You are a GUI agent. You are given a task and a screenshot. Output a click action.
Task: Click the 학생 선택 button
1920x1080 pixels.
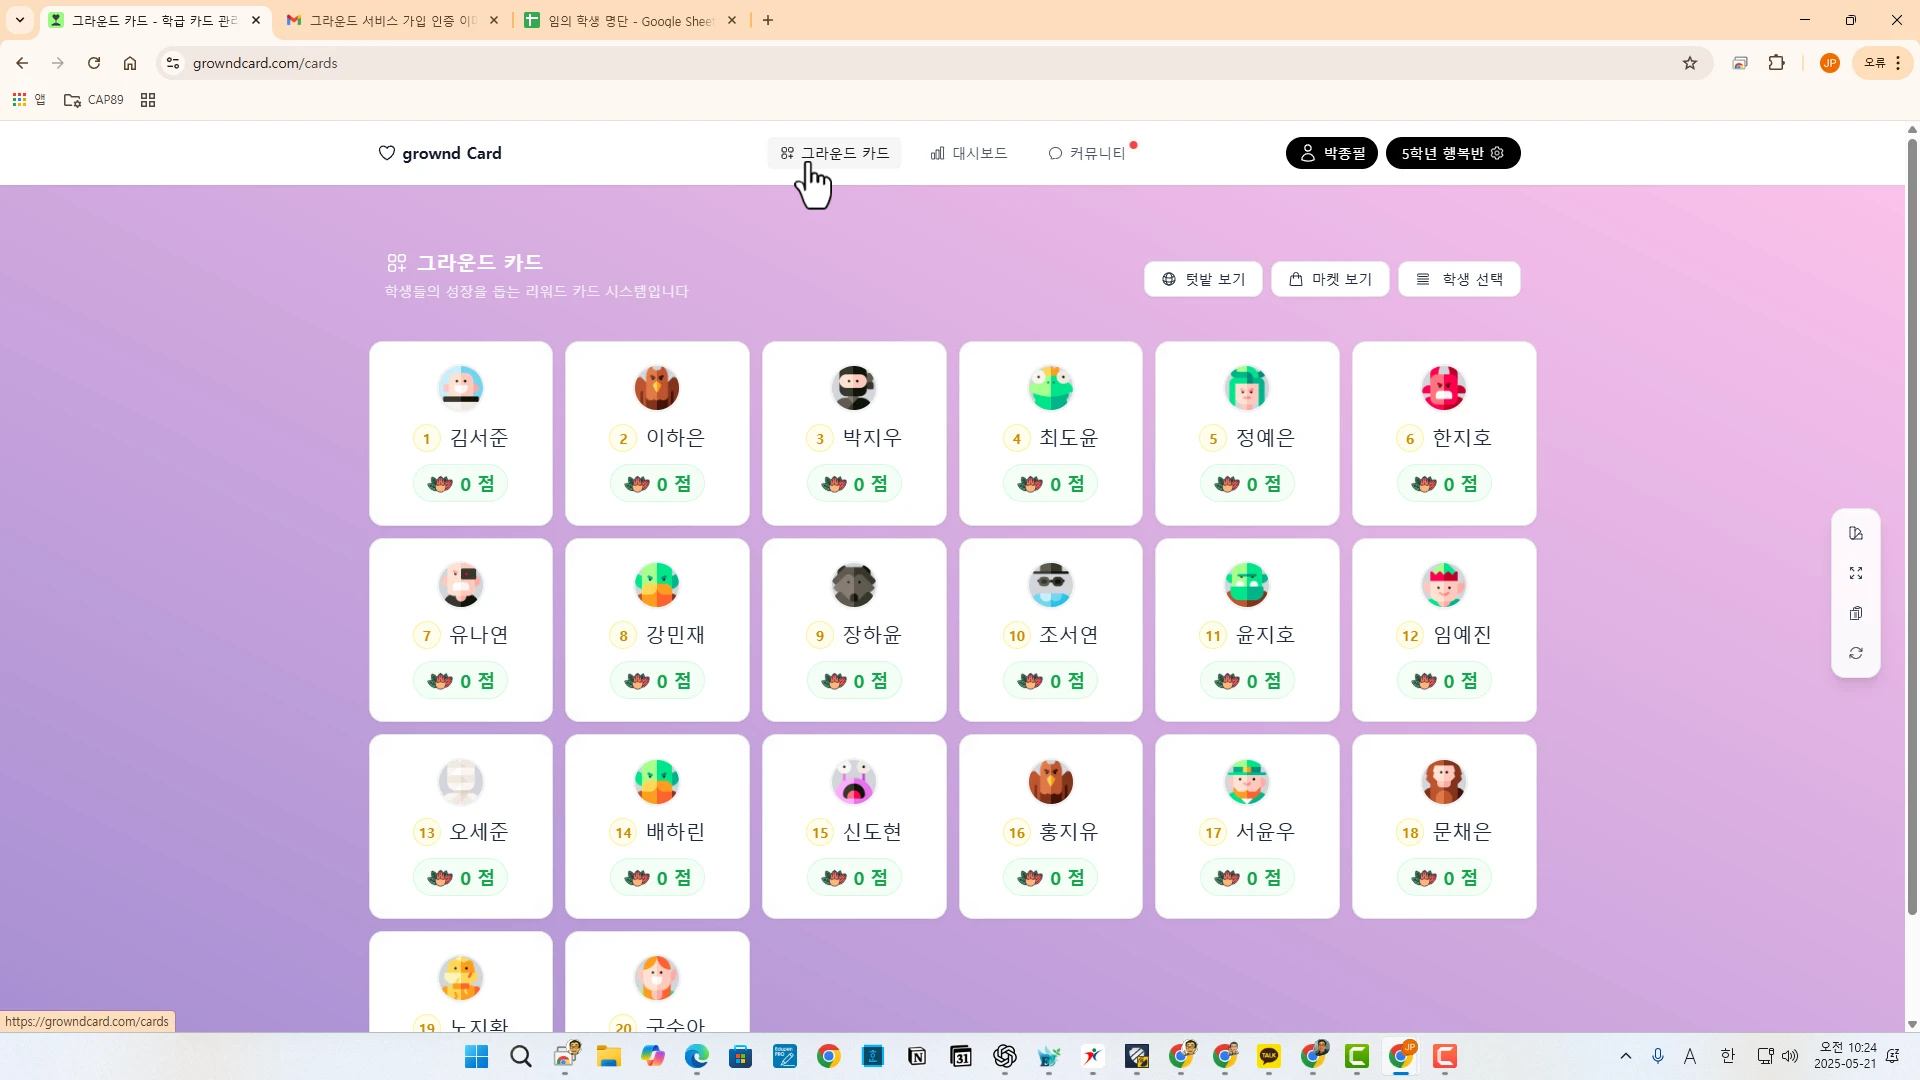point(1459,279)
